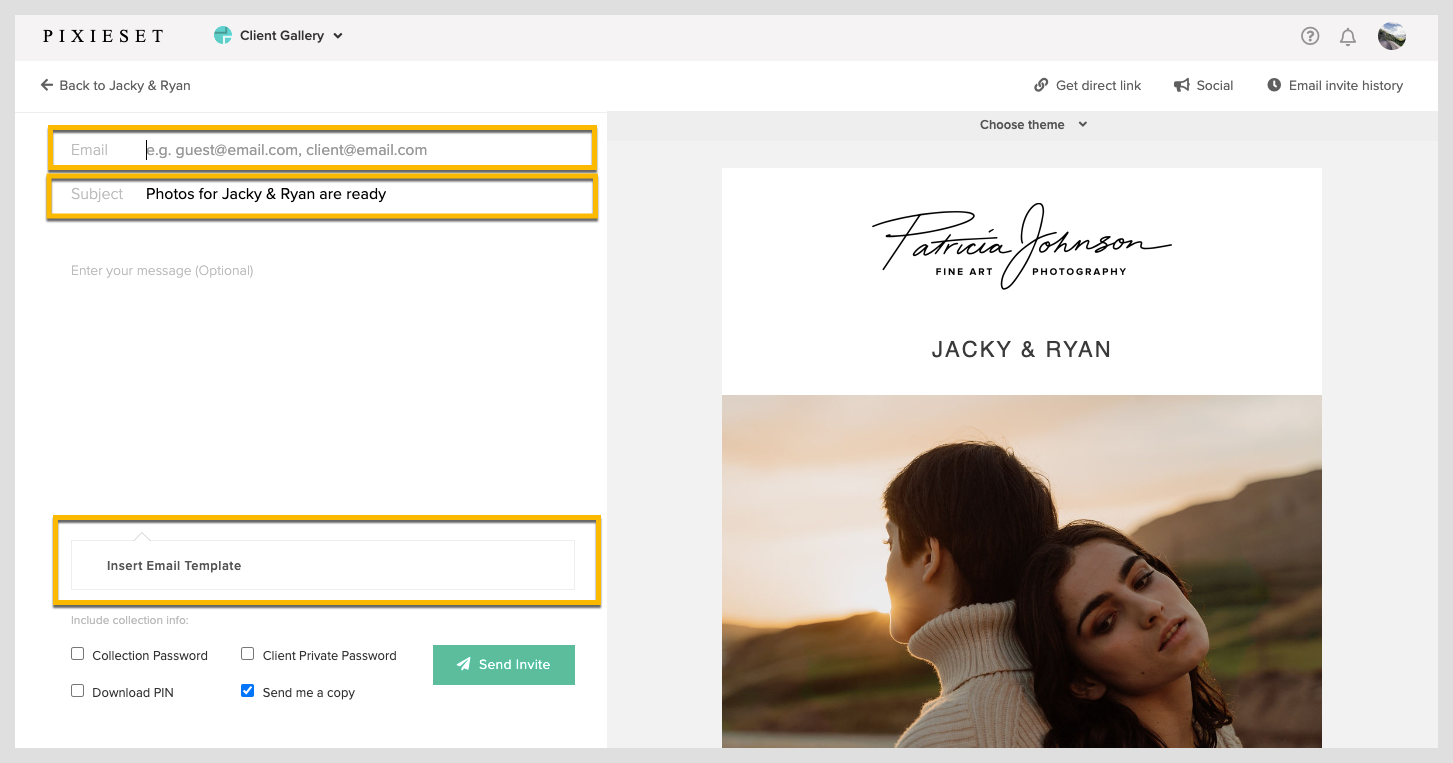Click the Patricia Johnson logo in preview
This screenshot has width=1453, height=763.
[1021, 246]
